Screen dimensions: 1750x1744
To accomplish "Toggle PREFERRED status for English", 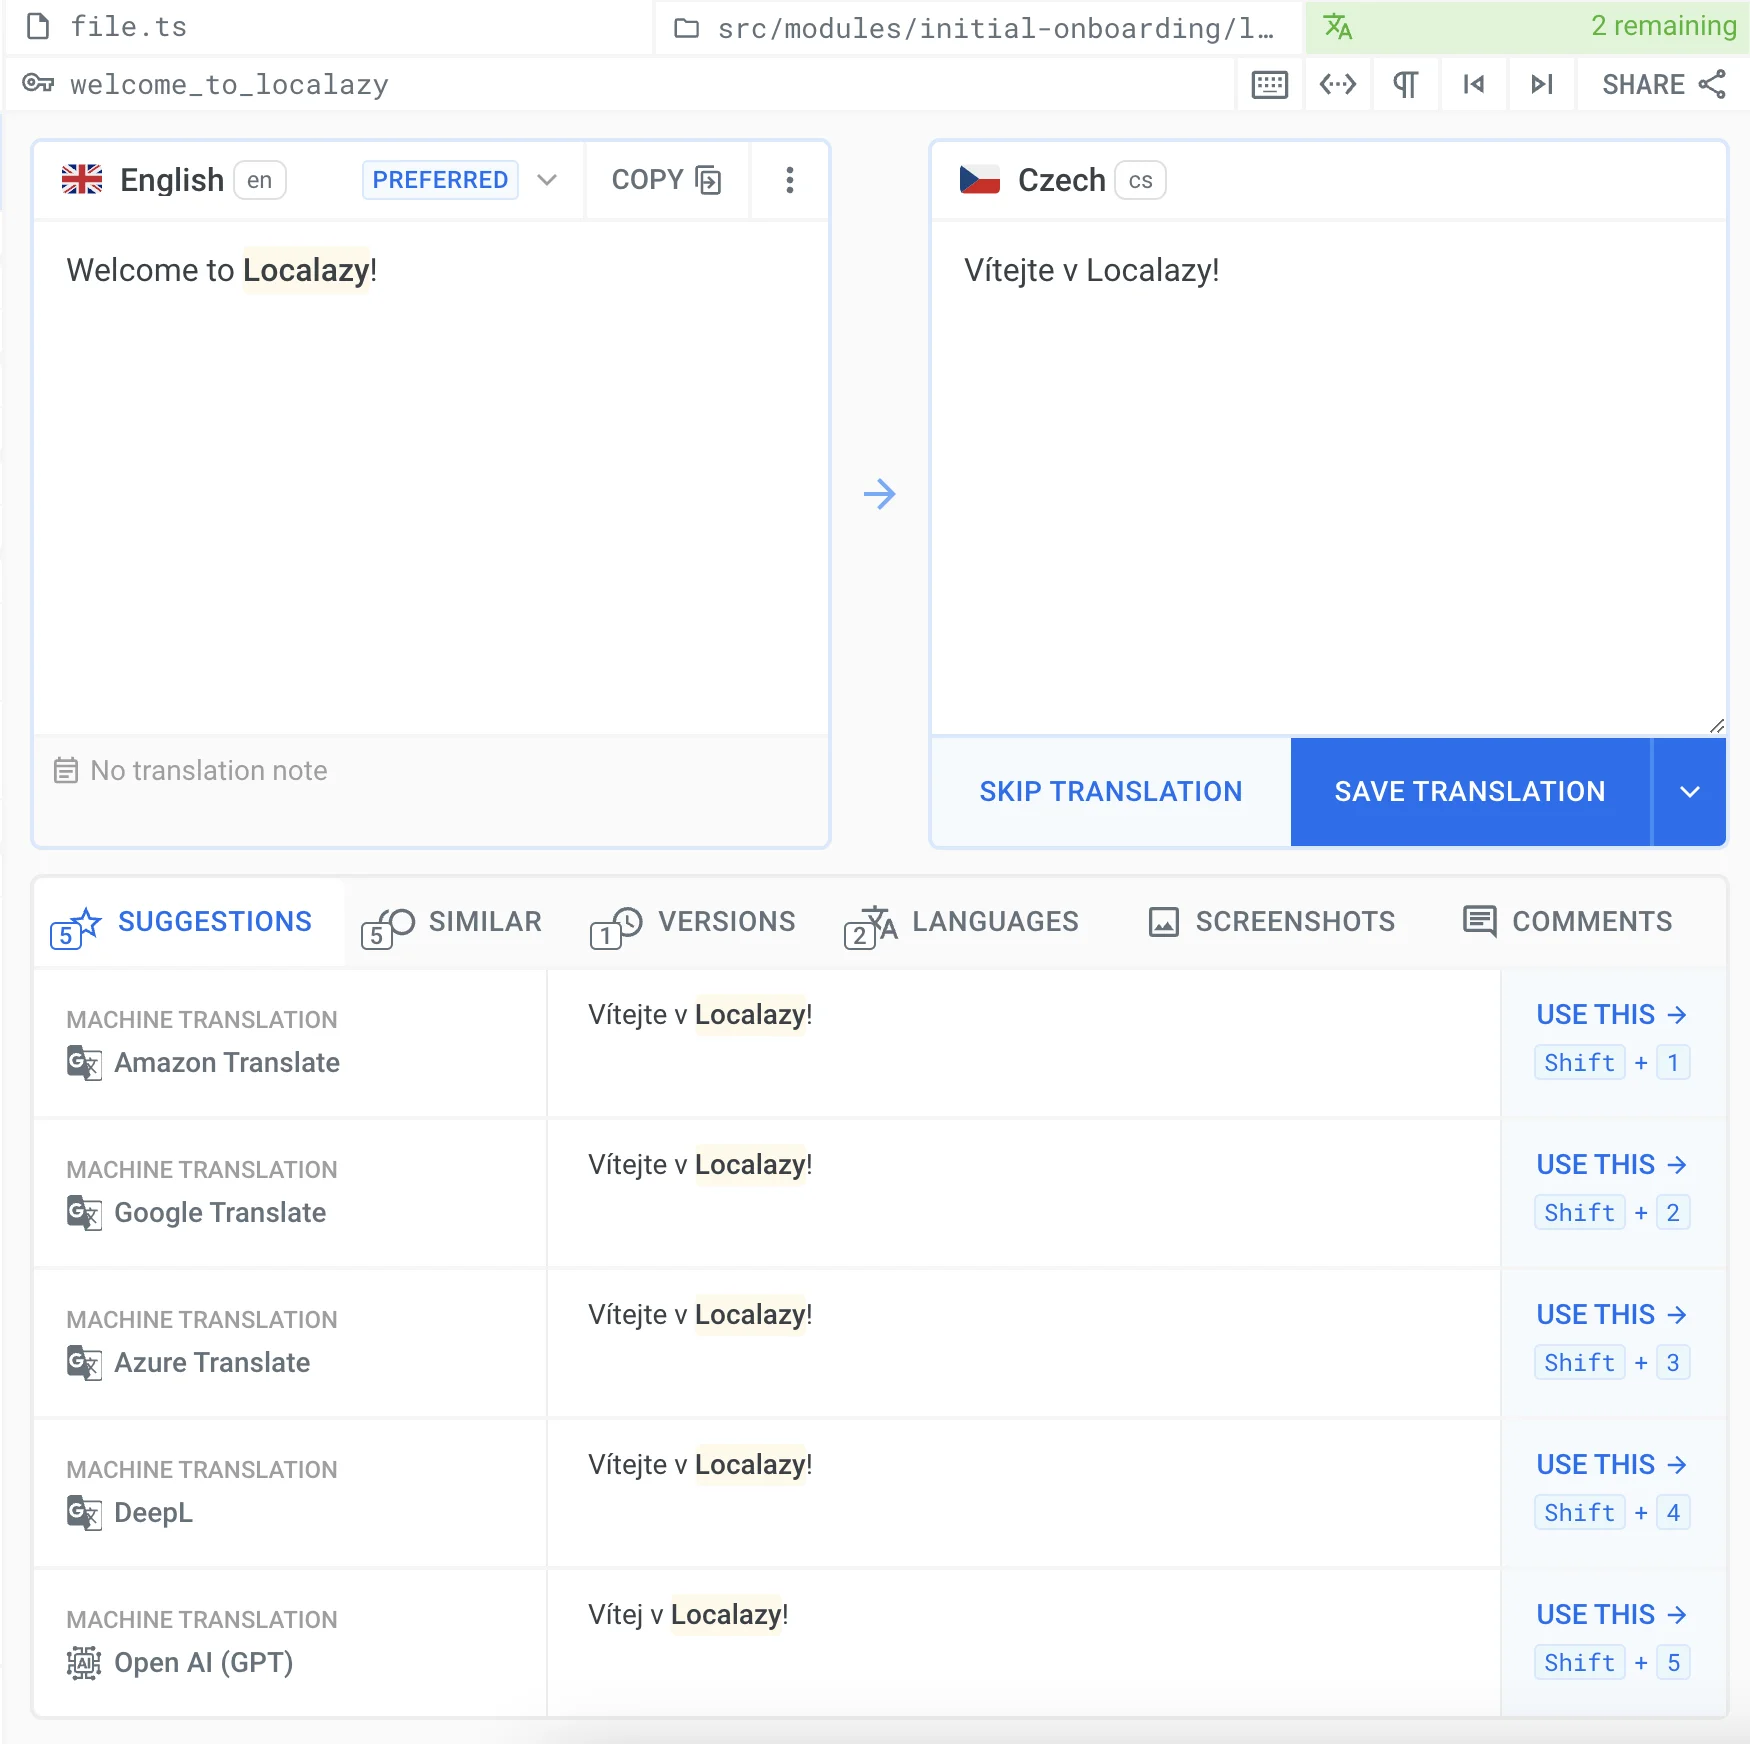I will point(440,180).
